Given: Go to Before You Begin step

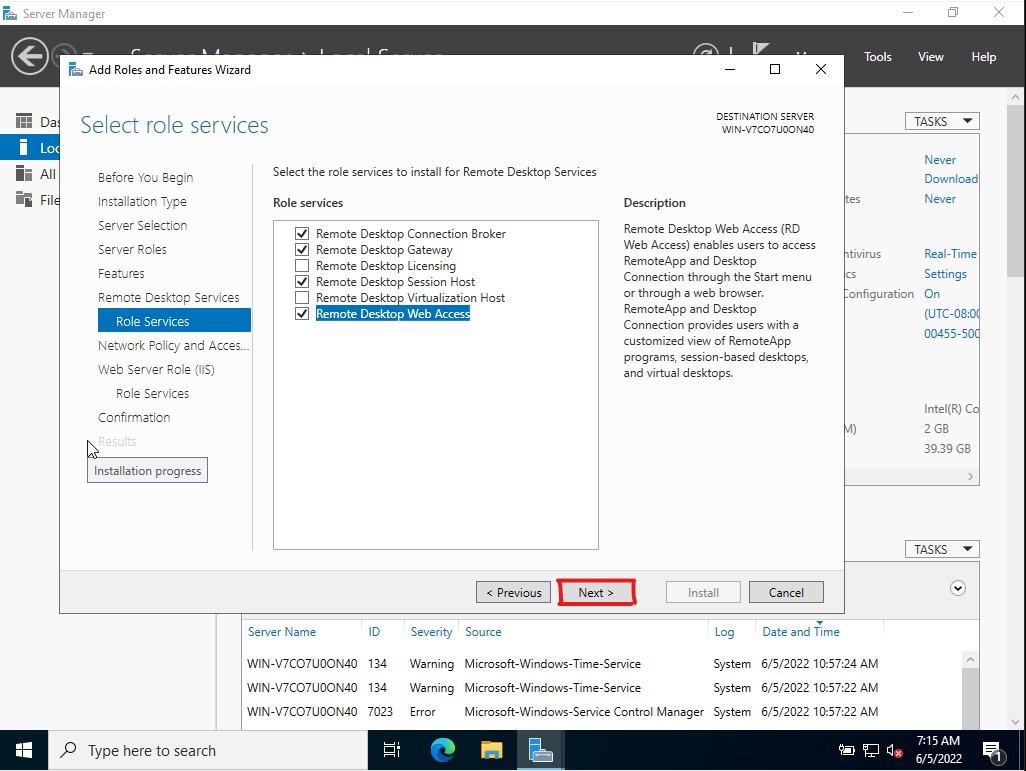Looking at the screenshot, I should (x=145, y=177).
